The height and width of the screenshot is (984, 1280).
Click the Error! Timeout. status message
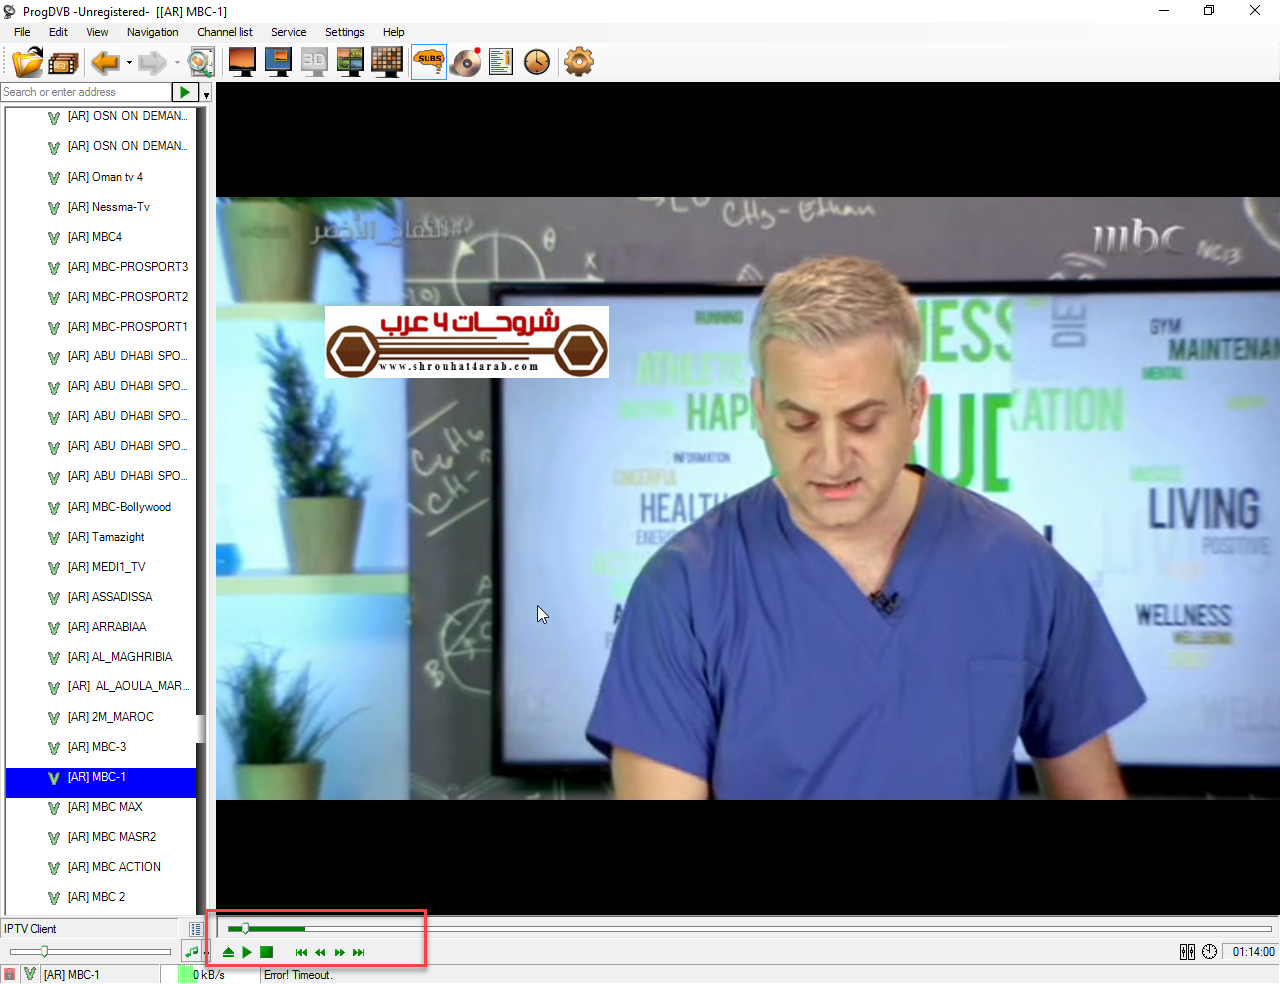(298, 975)
